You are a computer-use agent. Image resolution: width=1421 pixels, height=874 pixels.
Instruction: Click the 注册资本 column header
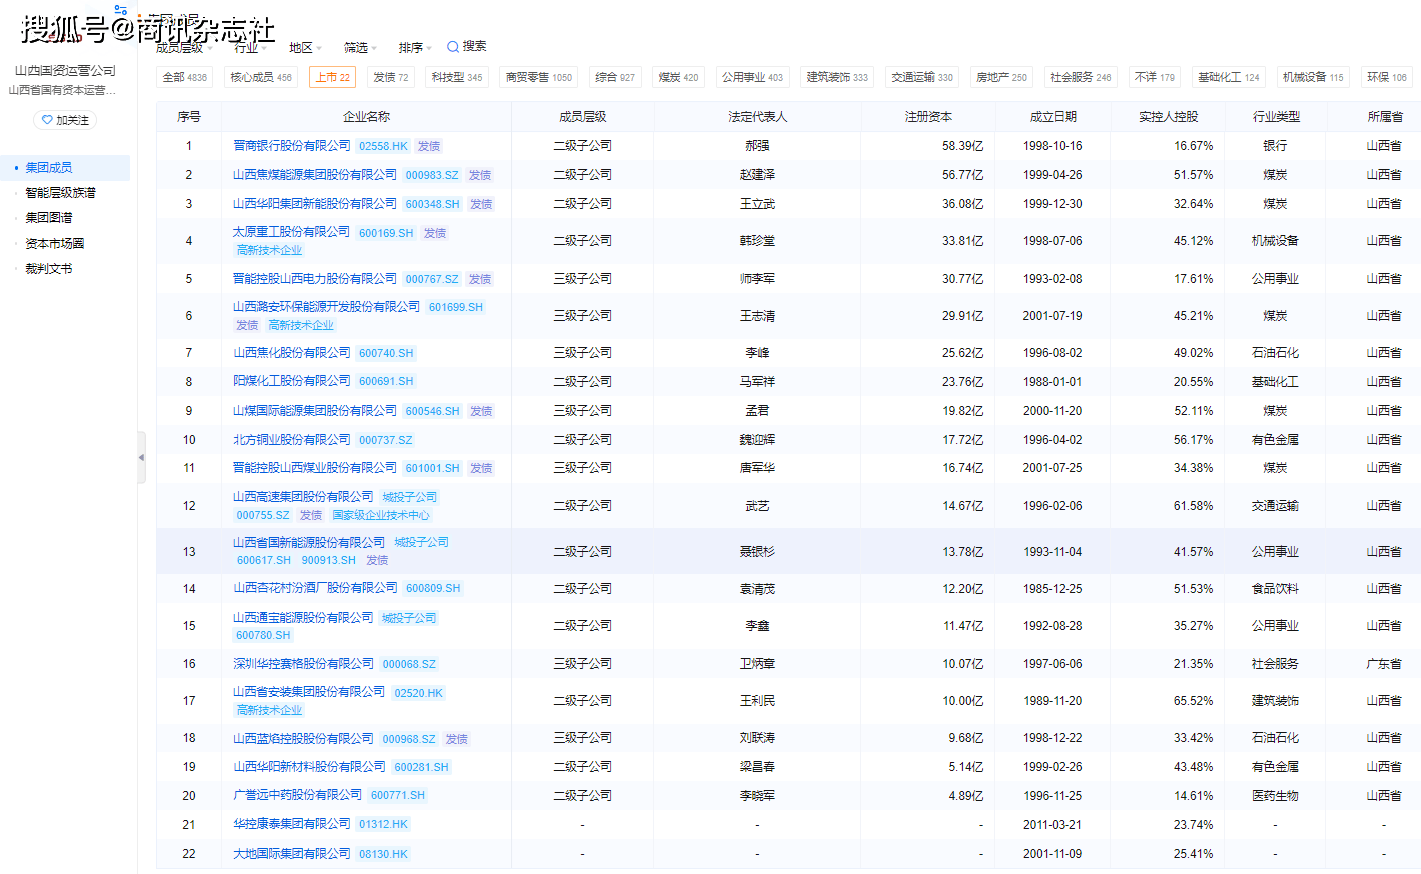click(x=928, y=117)
